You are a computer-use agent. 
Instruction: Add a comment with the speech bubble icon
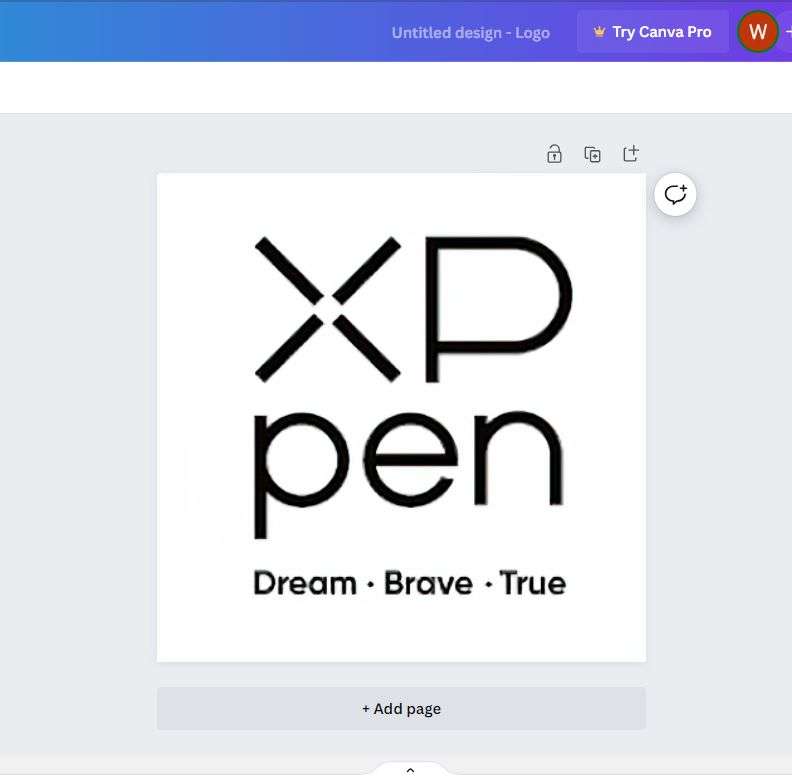tap(676, 194)
